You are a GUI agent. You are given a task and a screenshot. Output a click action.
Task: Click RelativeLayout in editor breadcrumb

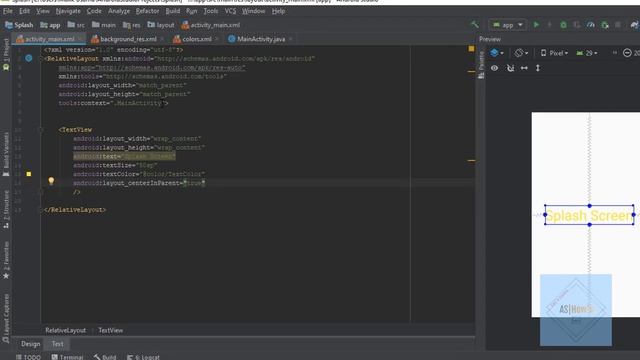click(66, 330)
